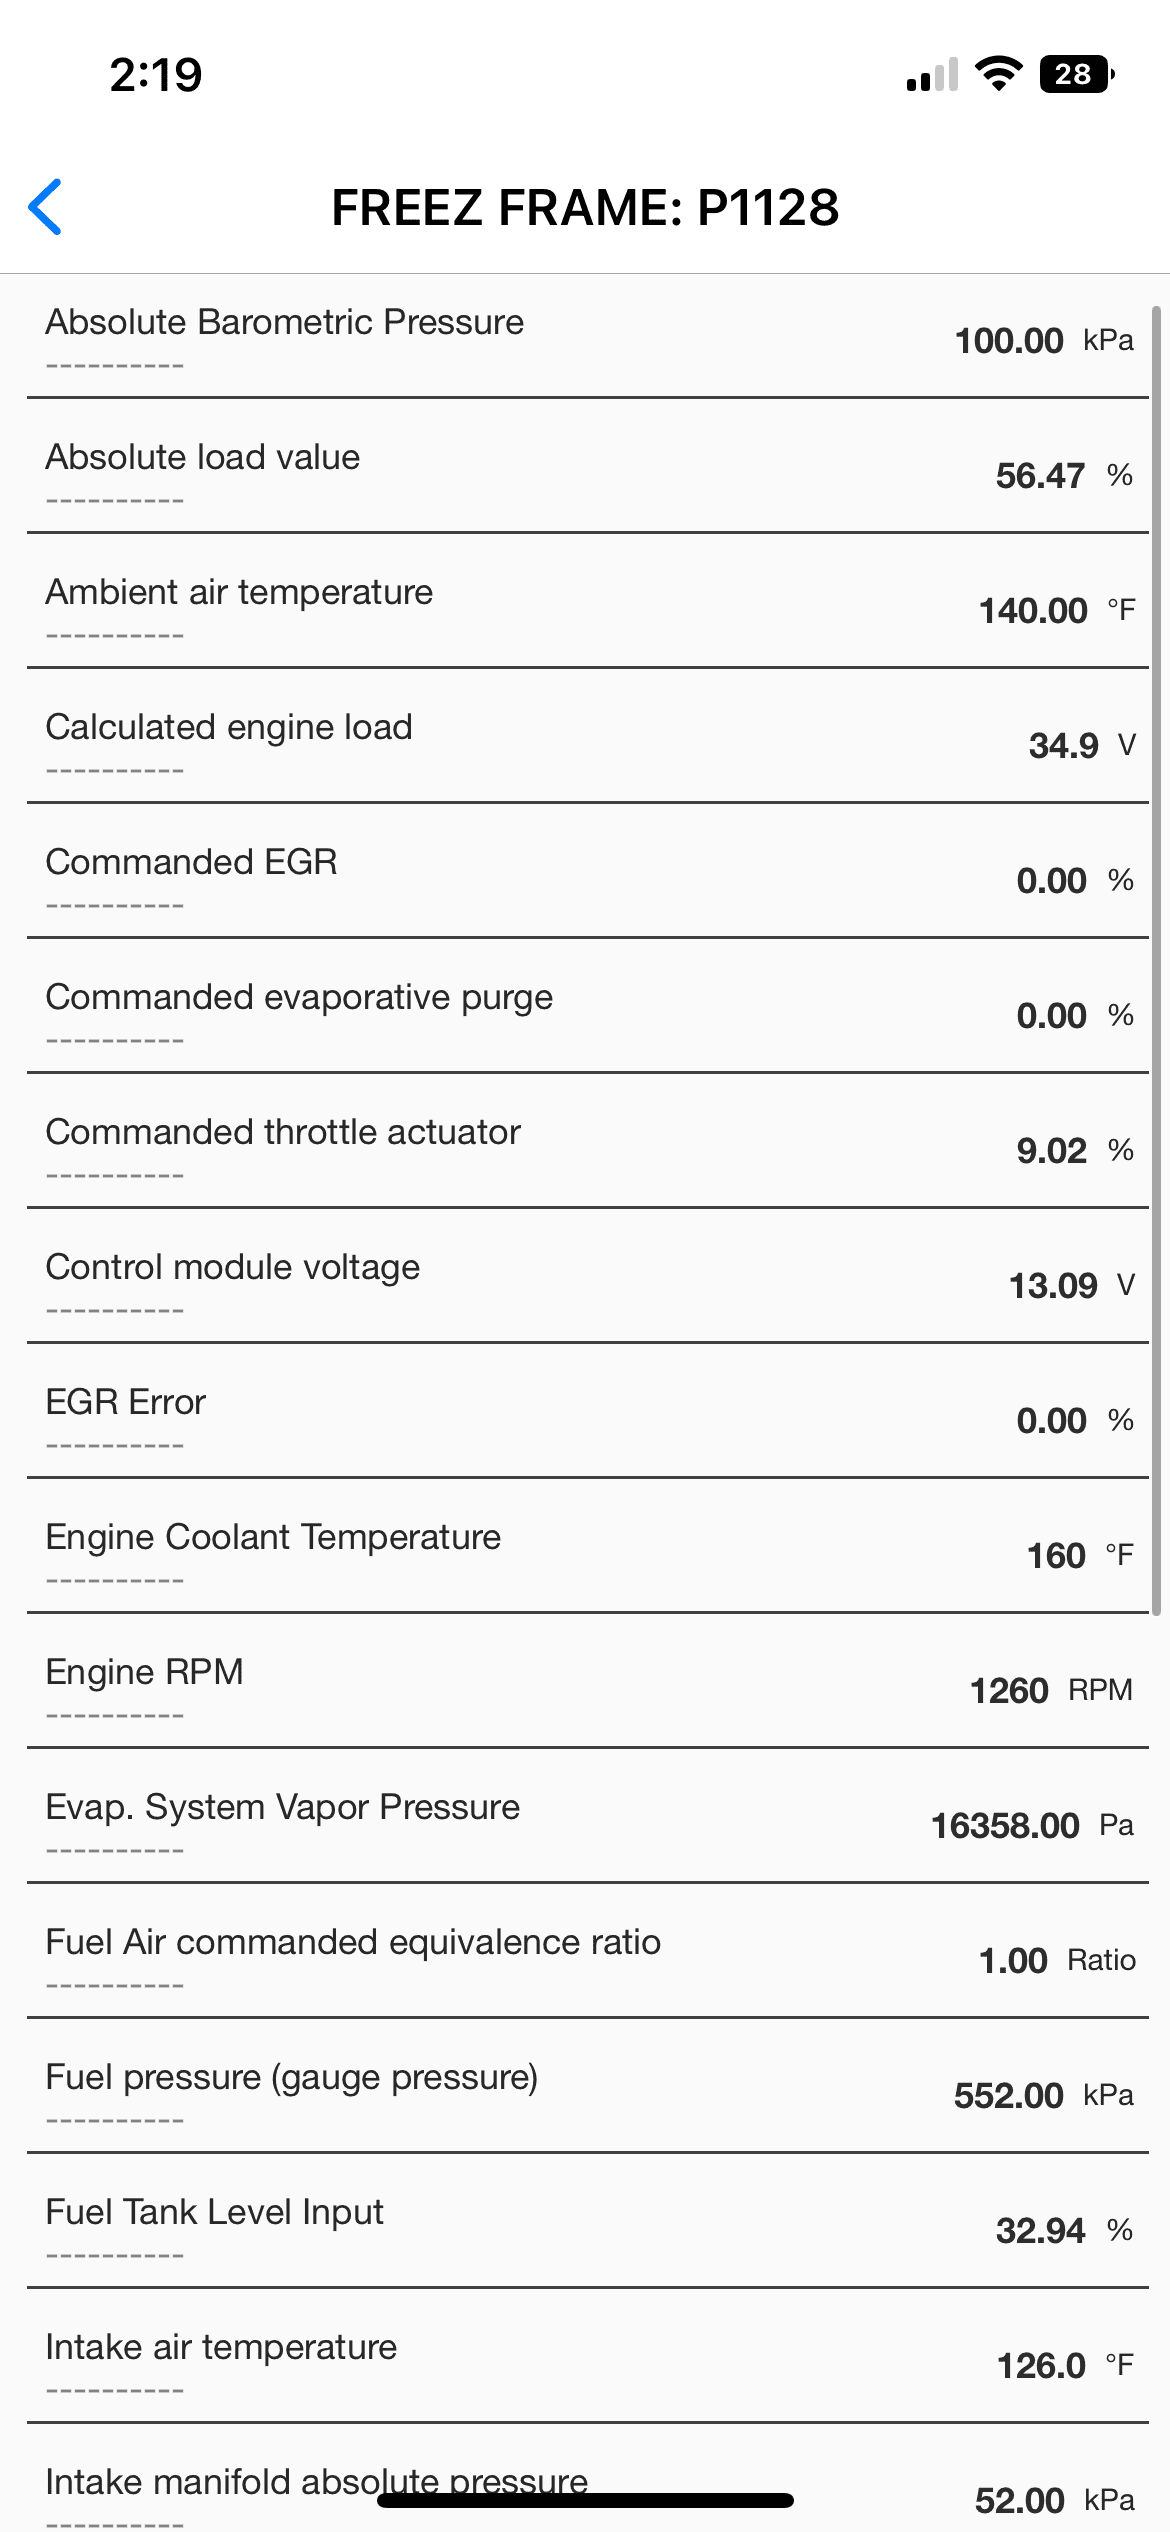Tap the 2:19 clock in status bar
This screenshot has width=1170, height=2532.
(156, 75)
